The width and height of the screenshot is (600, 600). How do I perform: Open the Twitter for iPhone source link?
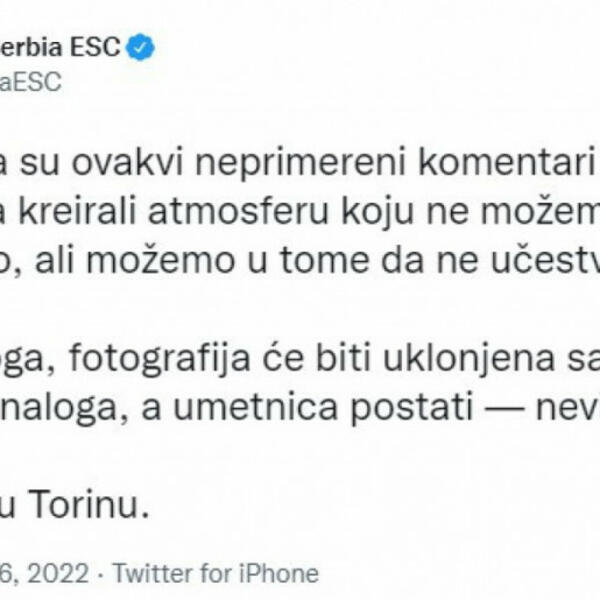(x=215, y=573)
